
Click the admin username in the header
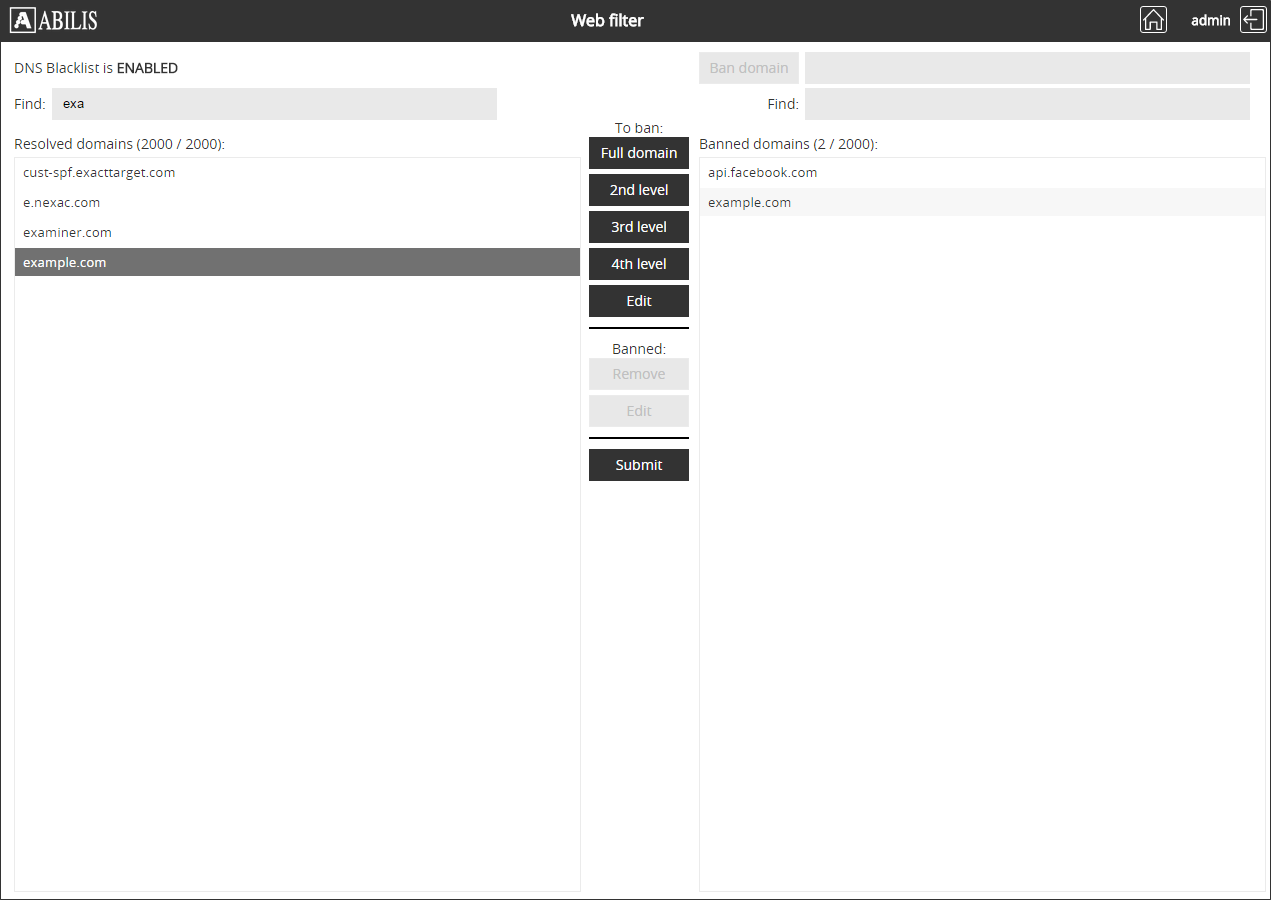coord(1210,20)
